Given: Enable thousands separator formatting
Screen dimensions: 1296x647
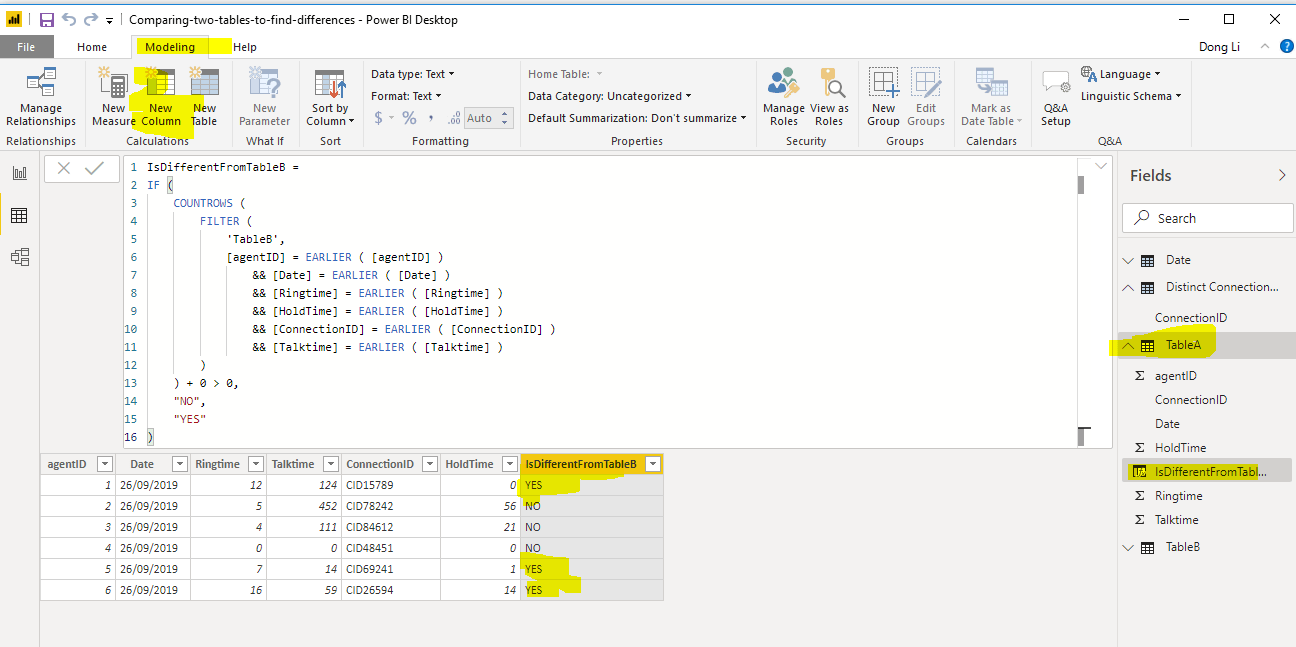Looking at the screenshot, I should [x=433, y=117].
